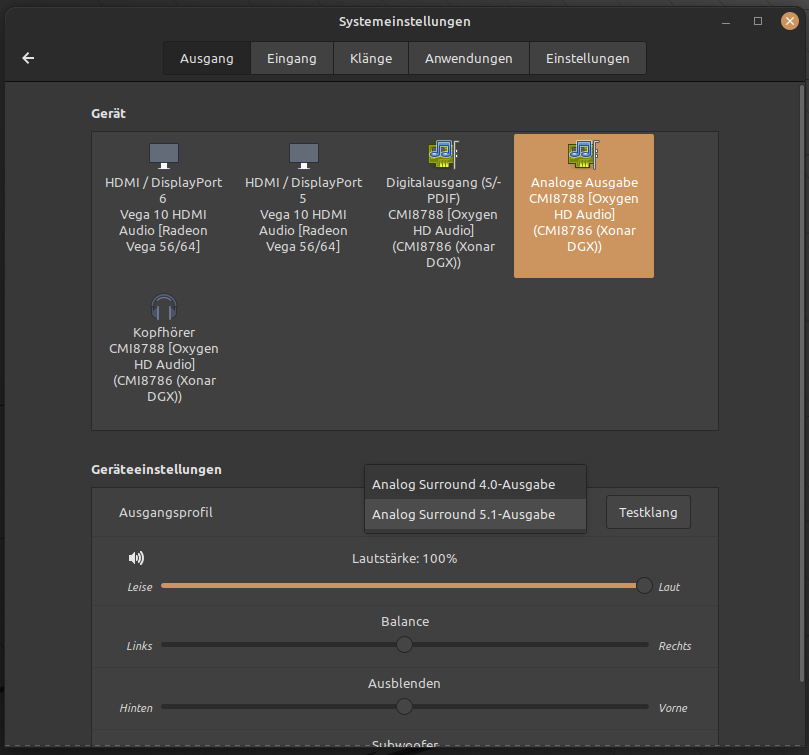Click the Geräteeinstellungen heading
809x755 pixels.
tap(156, 469)
